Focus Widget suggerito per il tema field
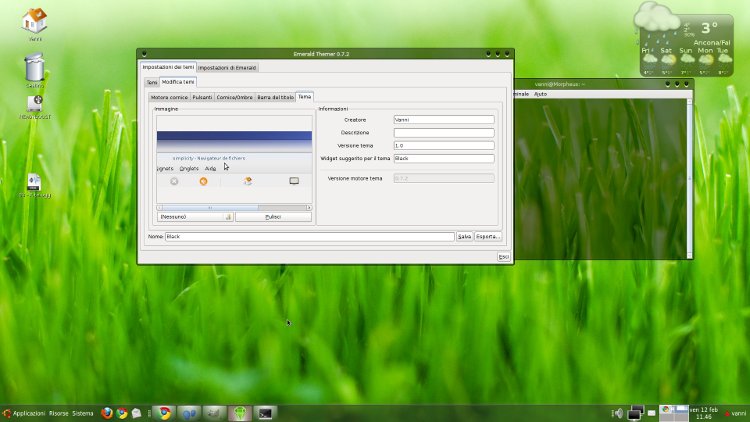The width and height of the screenshot is (750, 422). point(444,158)
